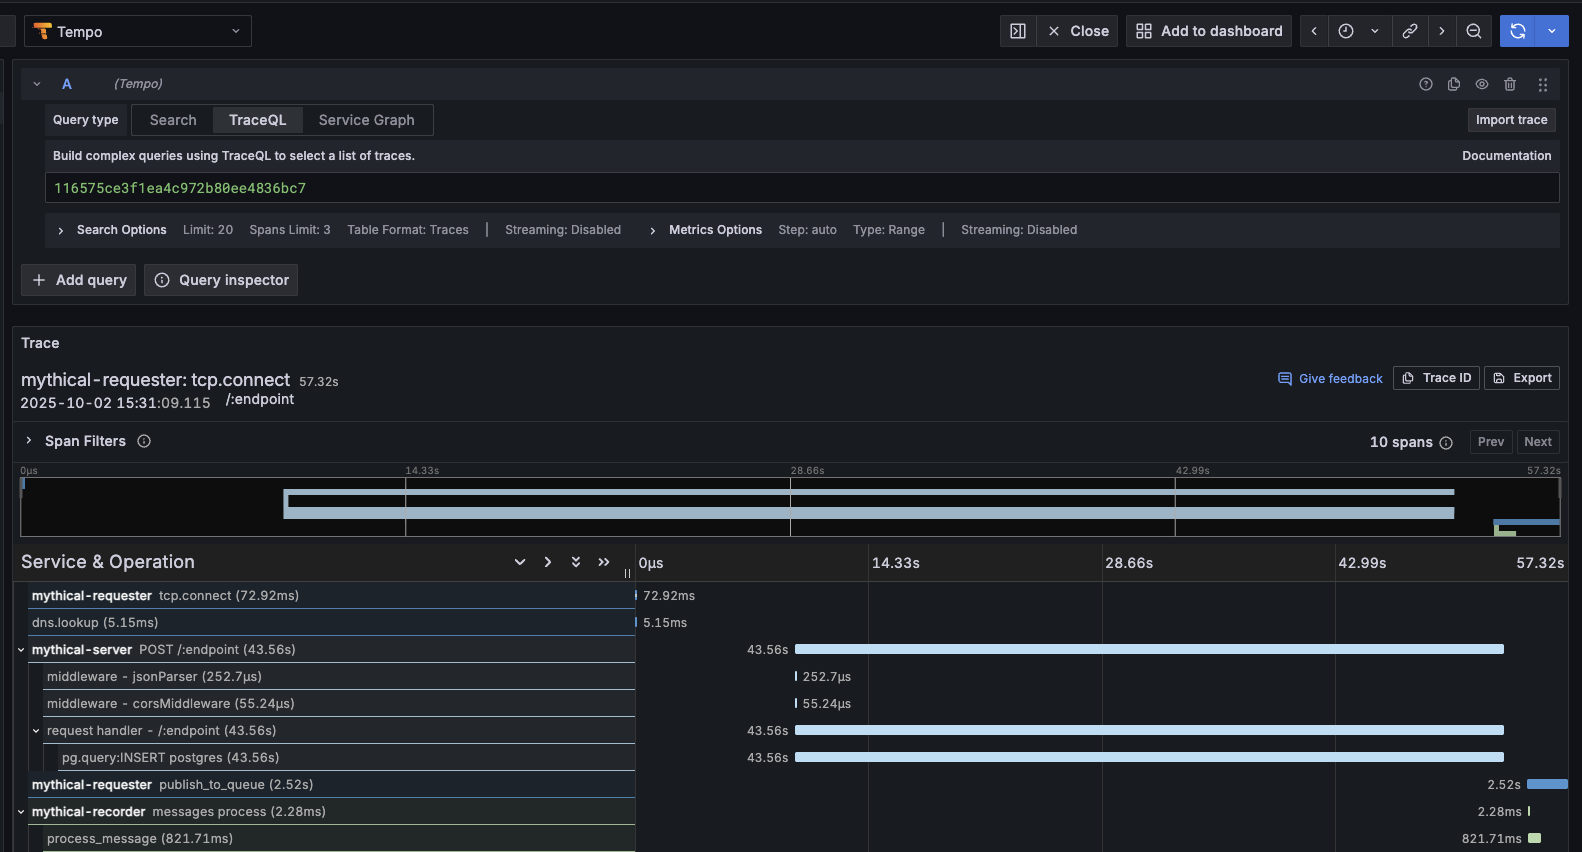Zoom out the time range

point(1473,31)
